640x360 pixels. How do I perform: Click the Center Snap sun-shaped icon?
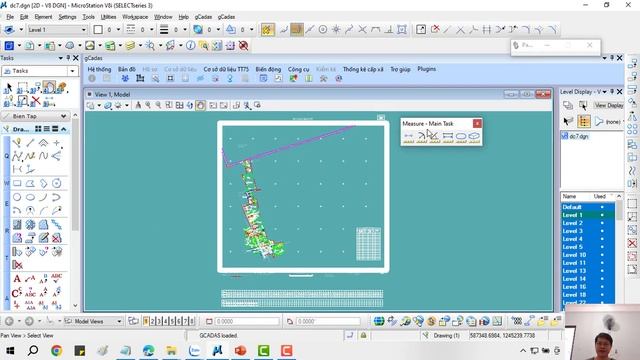point(336,29)
